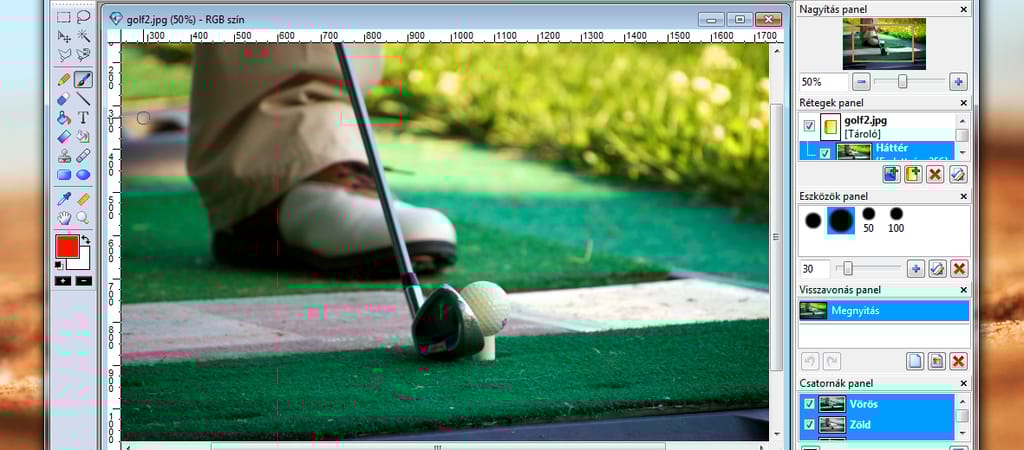Screen dimensions: 1024x450
Task: Pick the magic wand tool
Action: (x=83, y=36)
